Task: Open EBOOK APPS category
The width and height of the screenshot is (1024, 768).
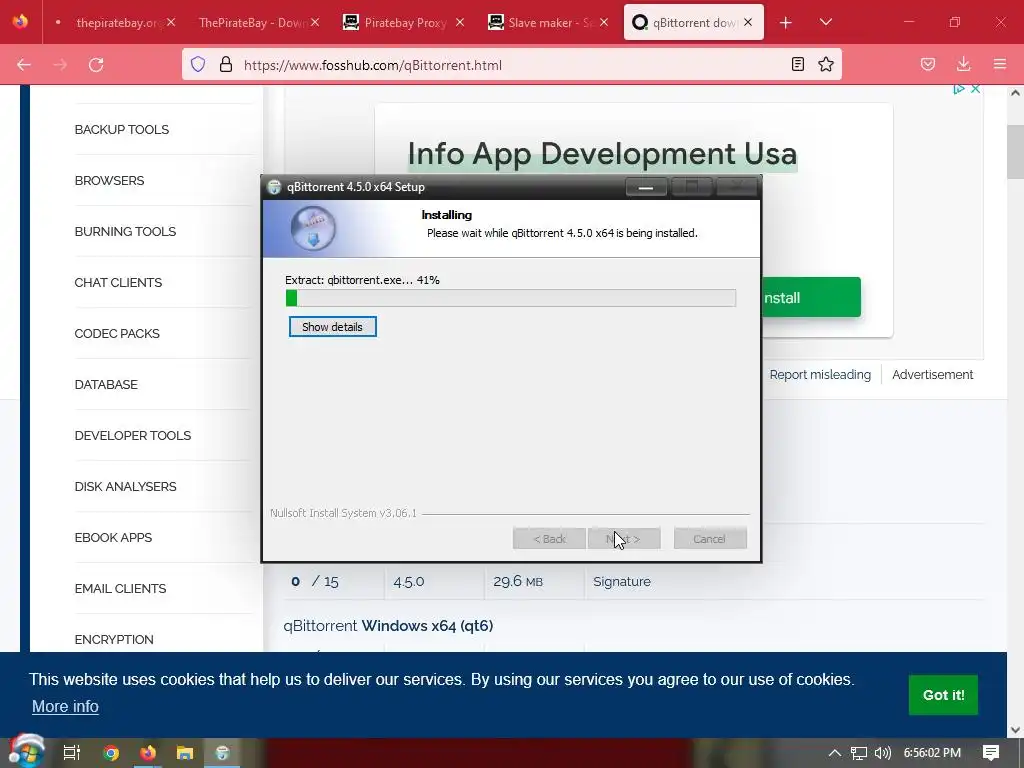Action: click(113, 537)
